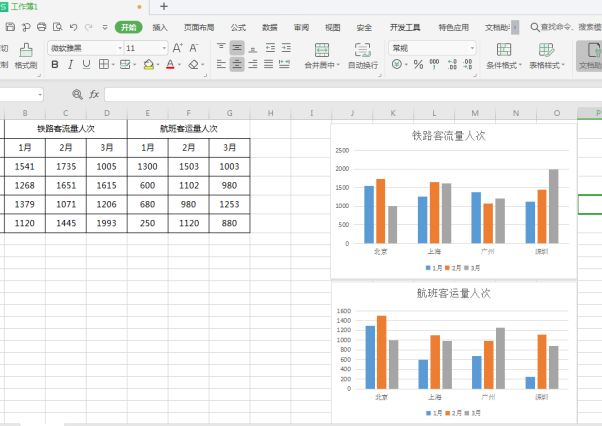Viewport: 602px width, 426px height.
Task: Open Print Preview icon
Action: pos(58,27)
